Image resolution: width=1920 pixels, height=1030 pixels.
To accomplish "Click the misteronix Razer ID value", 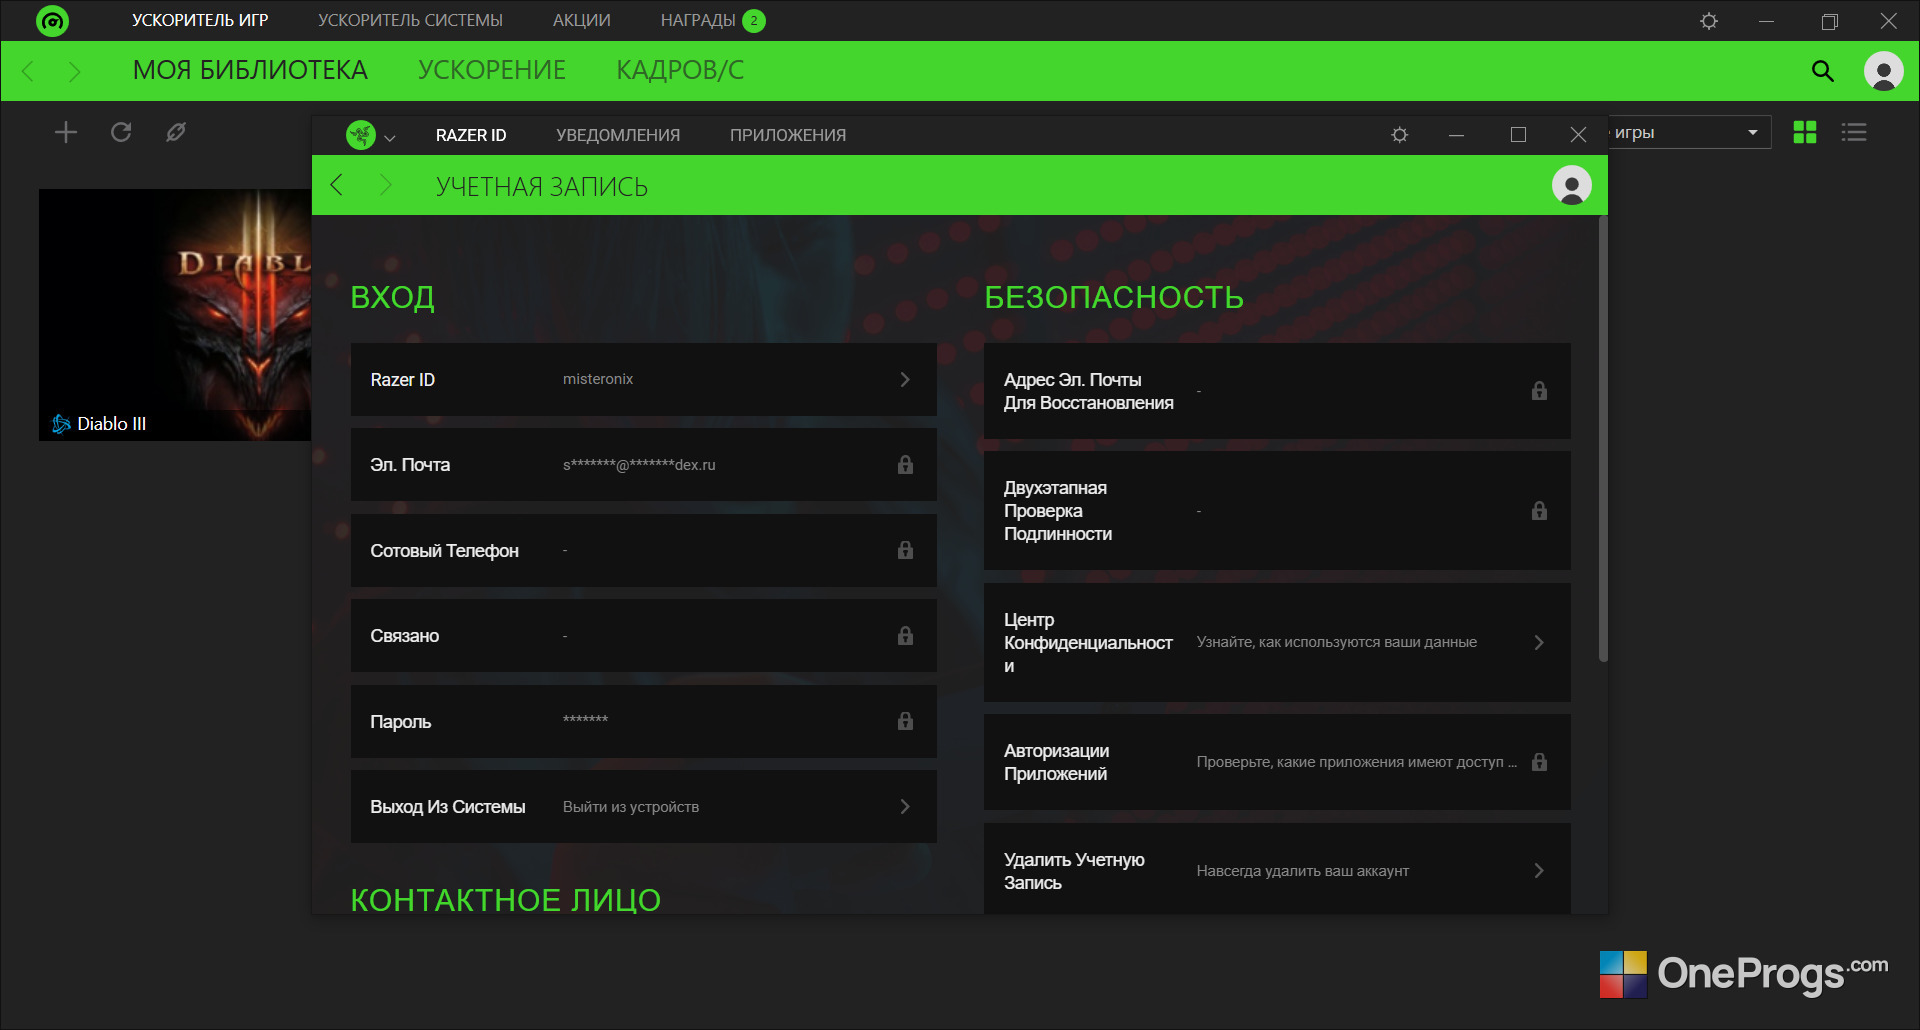I will [x=598, y=379].
